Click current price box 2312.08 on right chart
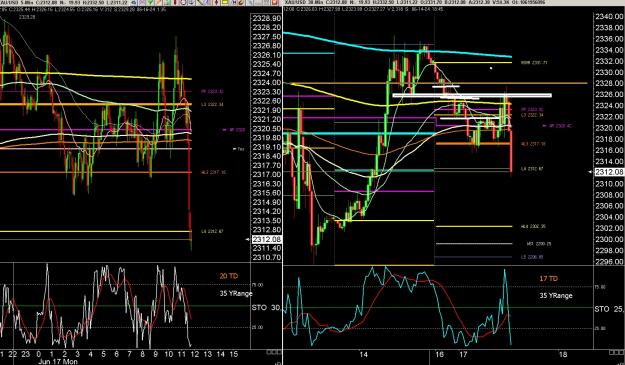Viewport: 625px width, 365px height. point(609,172)
